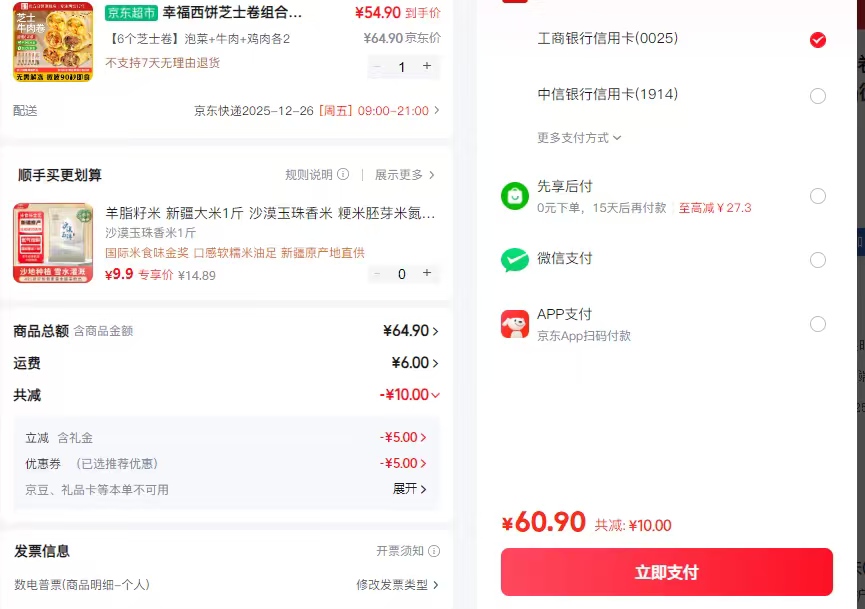
Task: Open 修改发票类型 link
Action: [x=397, y=585]
